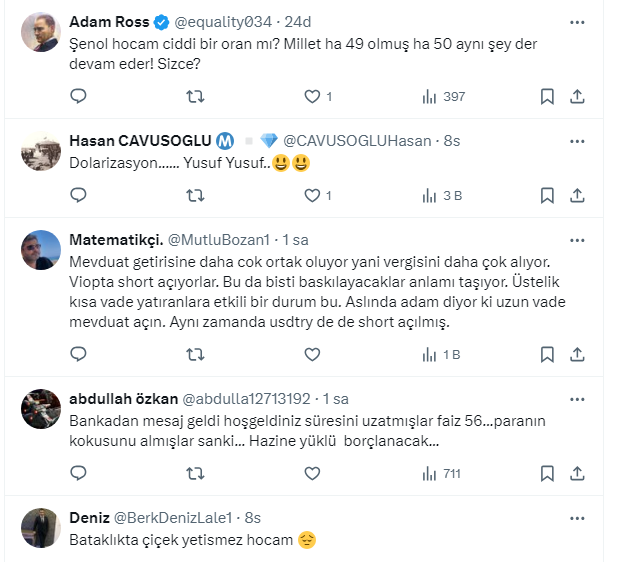Screen dimensions: 620x562
Task: Open Deniz's profile avatar
Action: (x=41, y=529)
